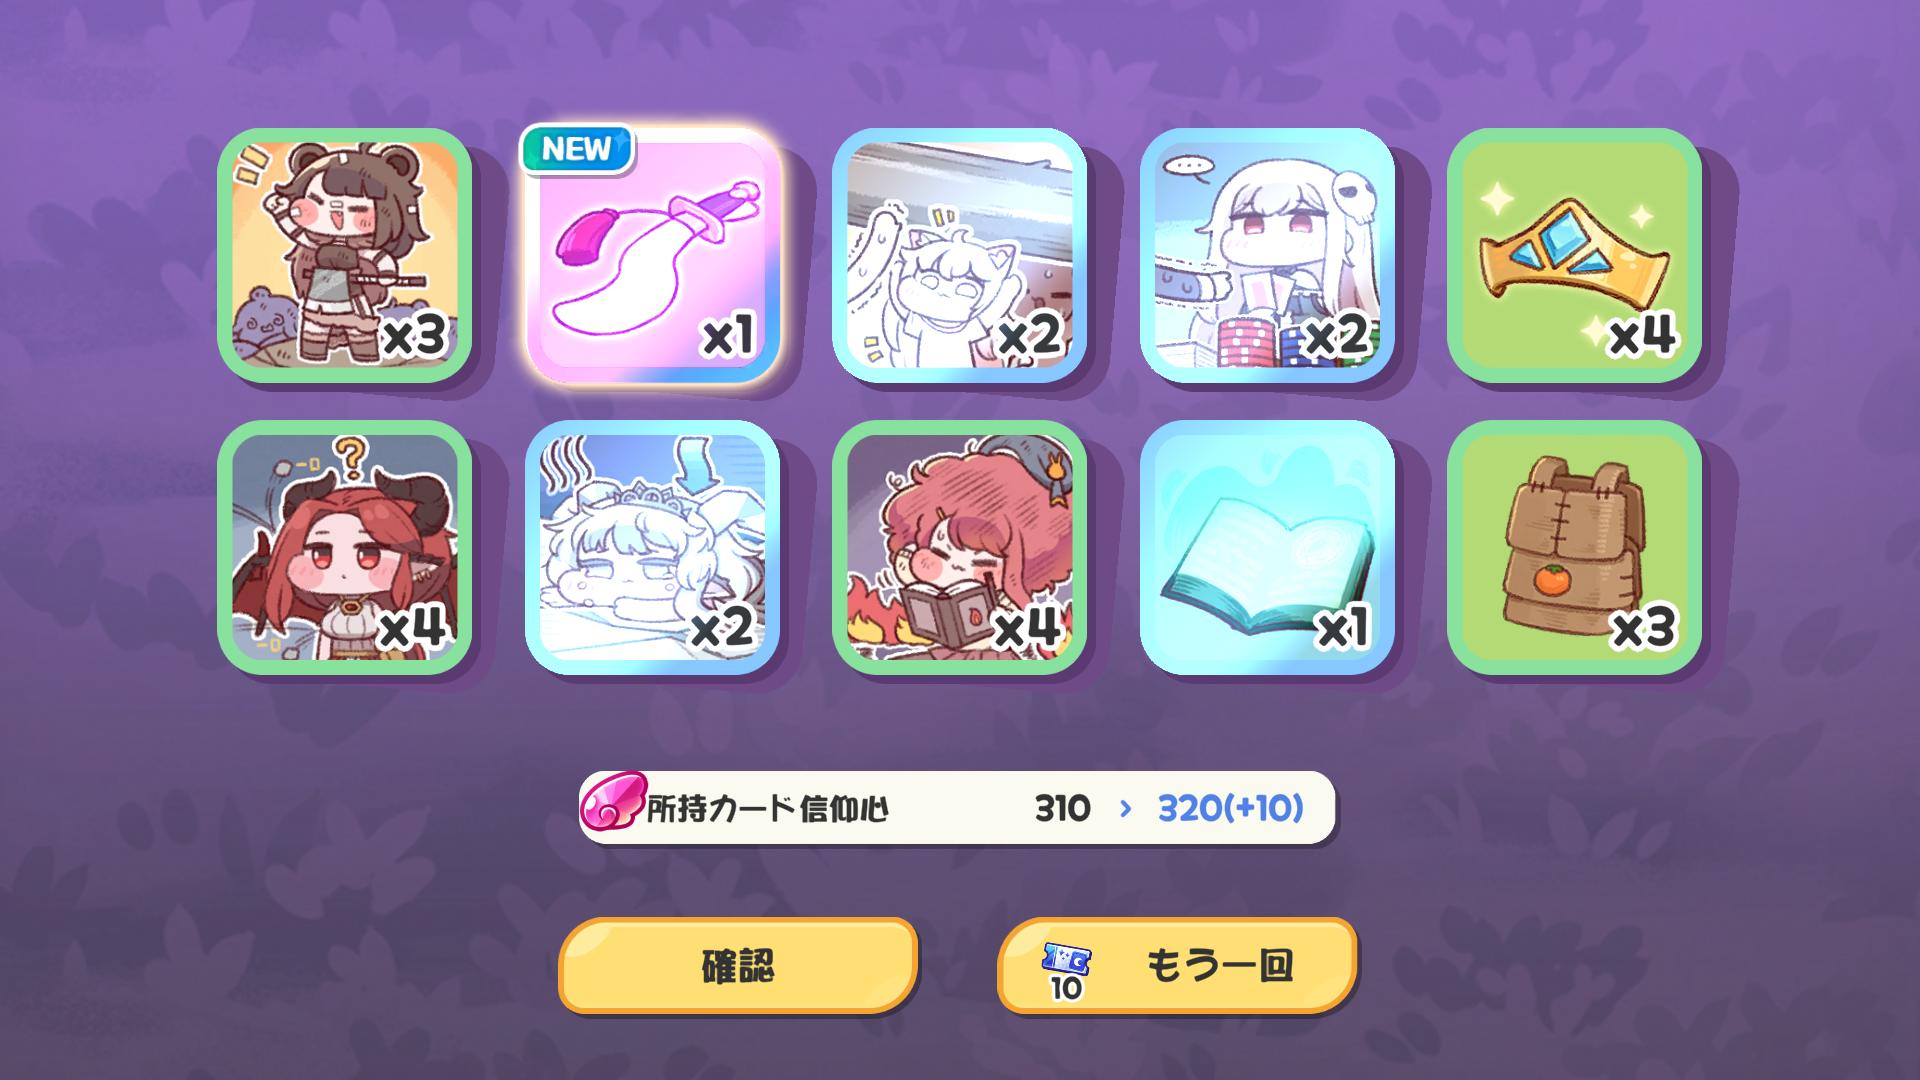1920x1080 pixels.
Task: Select the golden crown item x4
Action: tap(1574, 255)
